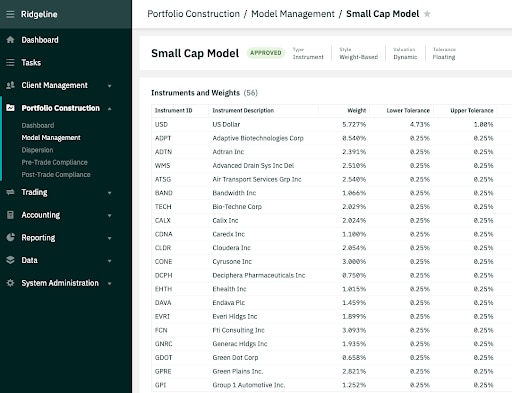This screenshot has height=393, width=512.
Task: Open Pre-Trade Compliance submenu item
Action: [x=55, y=162]
